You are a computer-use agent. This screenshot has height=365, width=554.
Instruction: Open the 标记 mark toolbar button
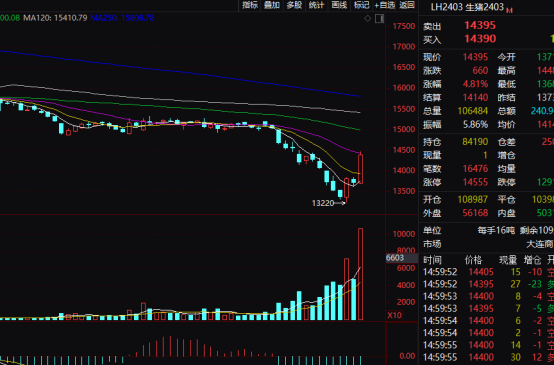[x=361, y=5]
